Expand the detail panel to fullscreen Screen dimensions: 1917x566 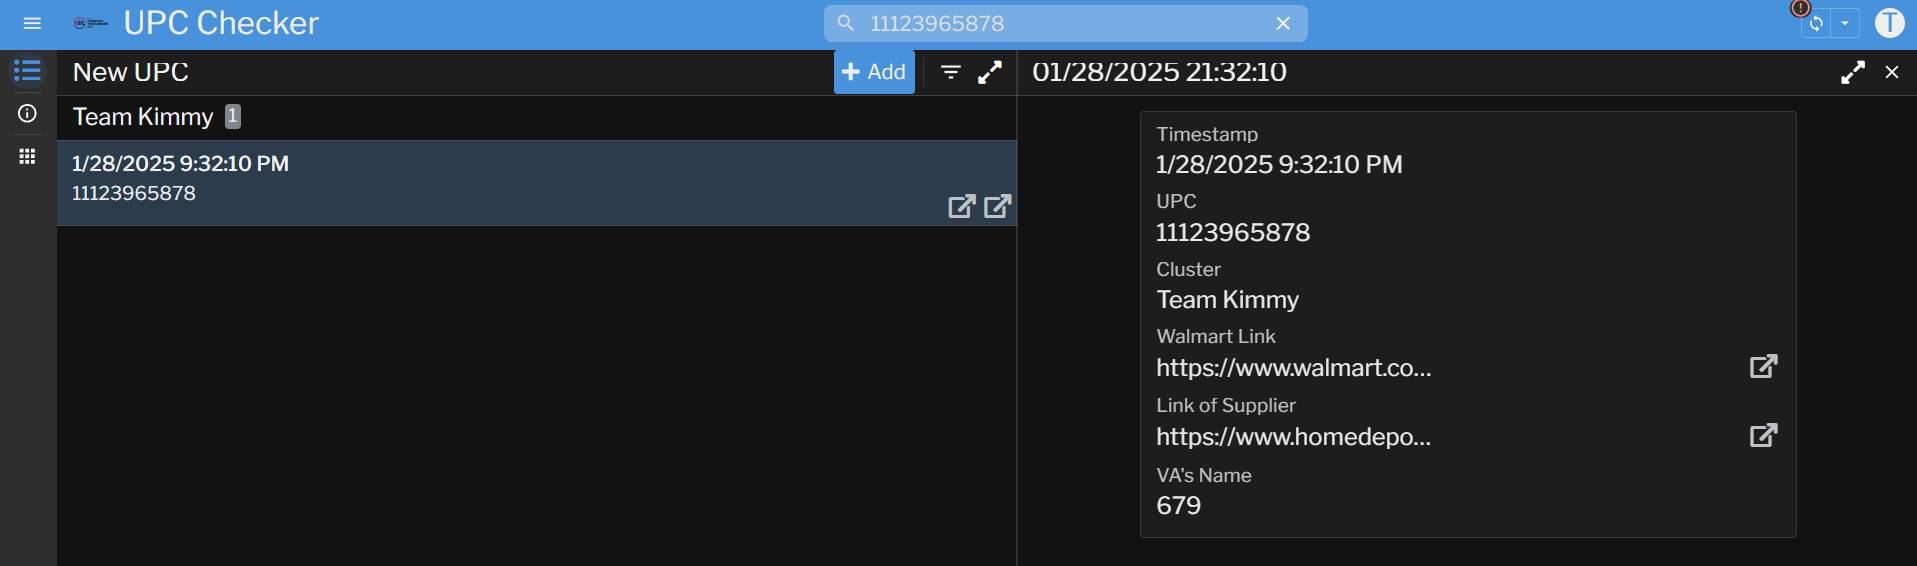(x=1853, y=72)
